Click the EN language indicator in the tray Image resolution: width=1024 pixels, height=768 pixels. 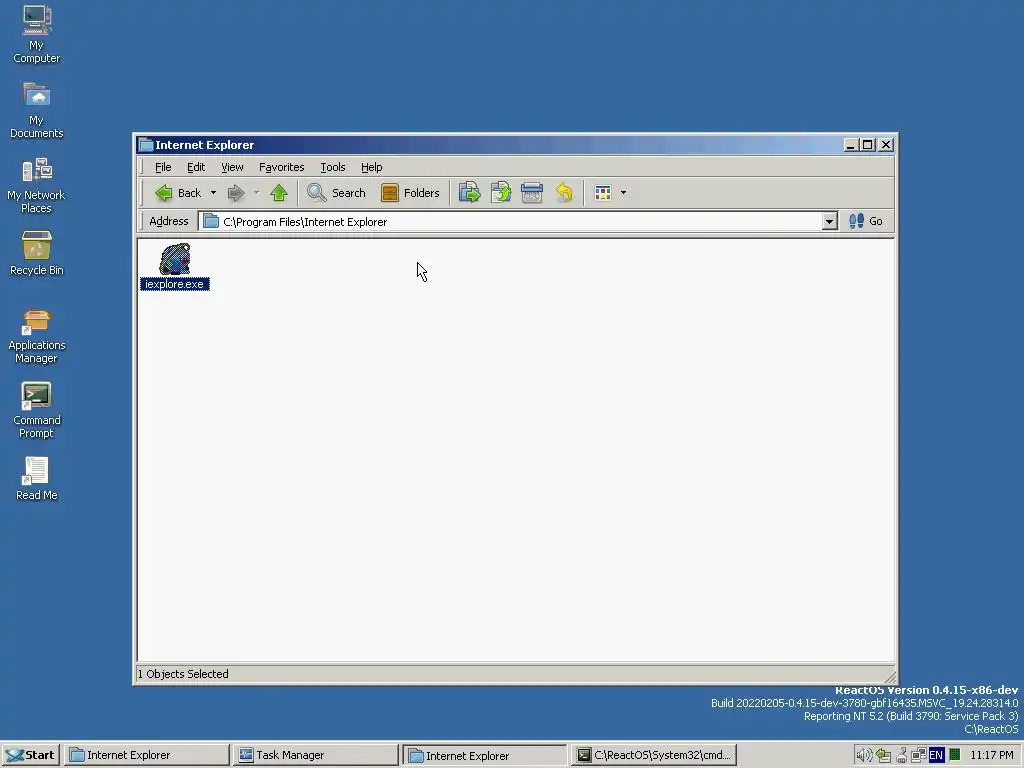point(936,756)
